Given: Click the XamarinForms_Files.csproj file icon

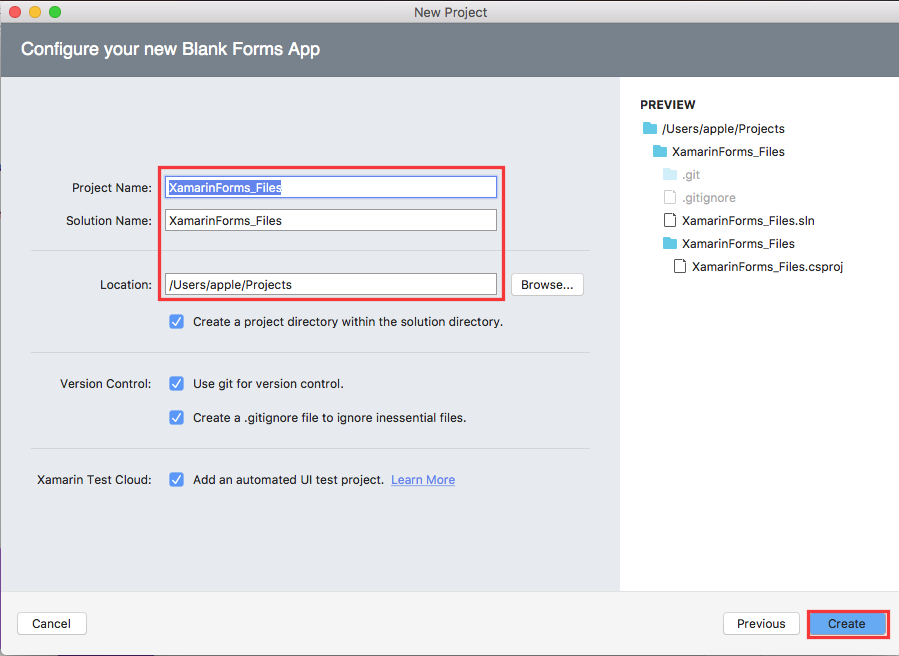Looking at the screenshot, I should (x=680, y=267).
